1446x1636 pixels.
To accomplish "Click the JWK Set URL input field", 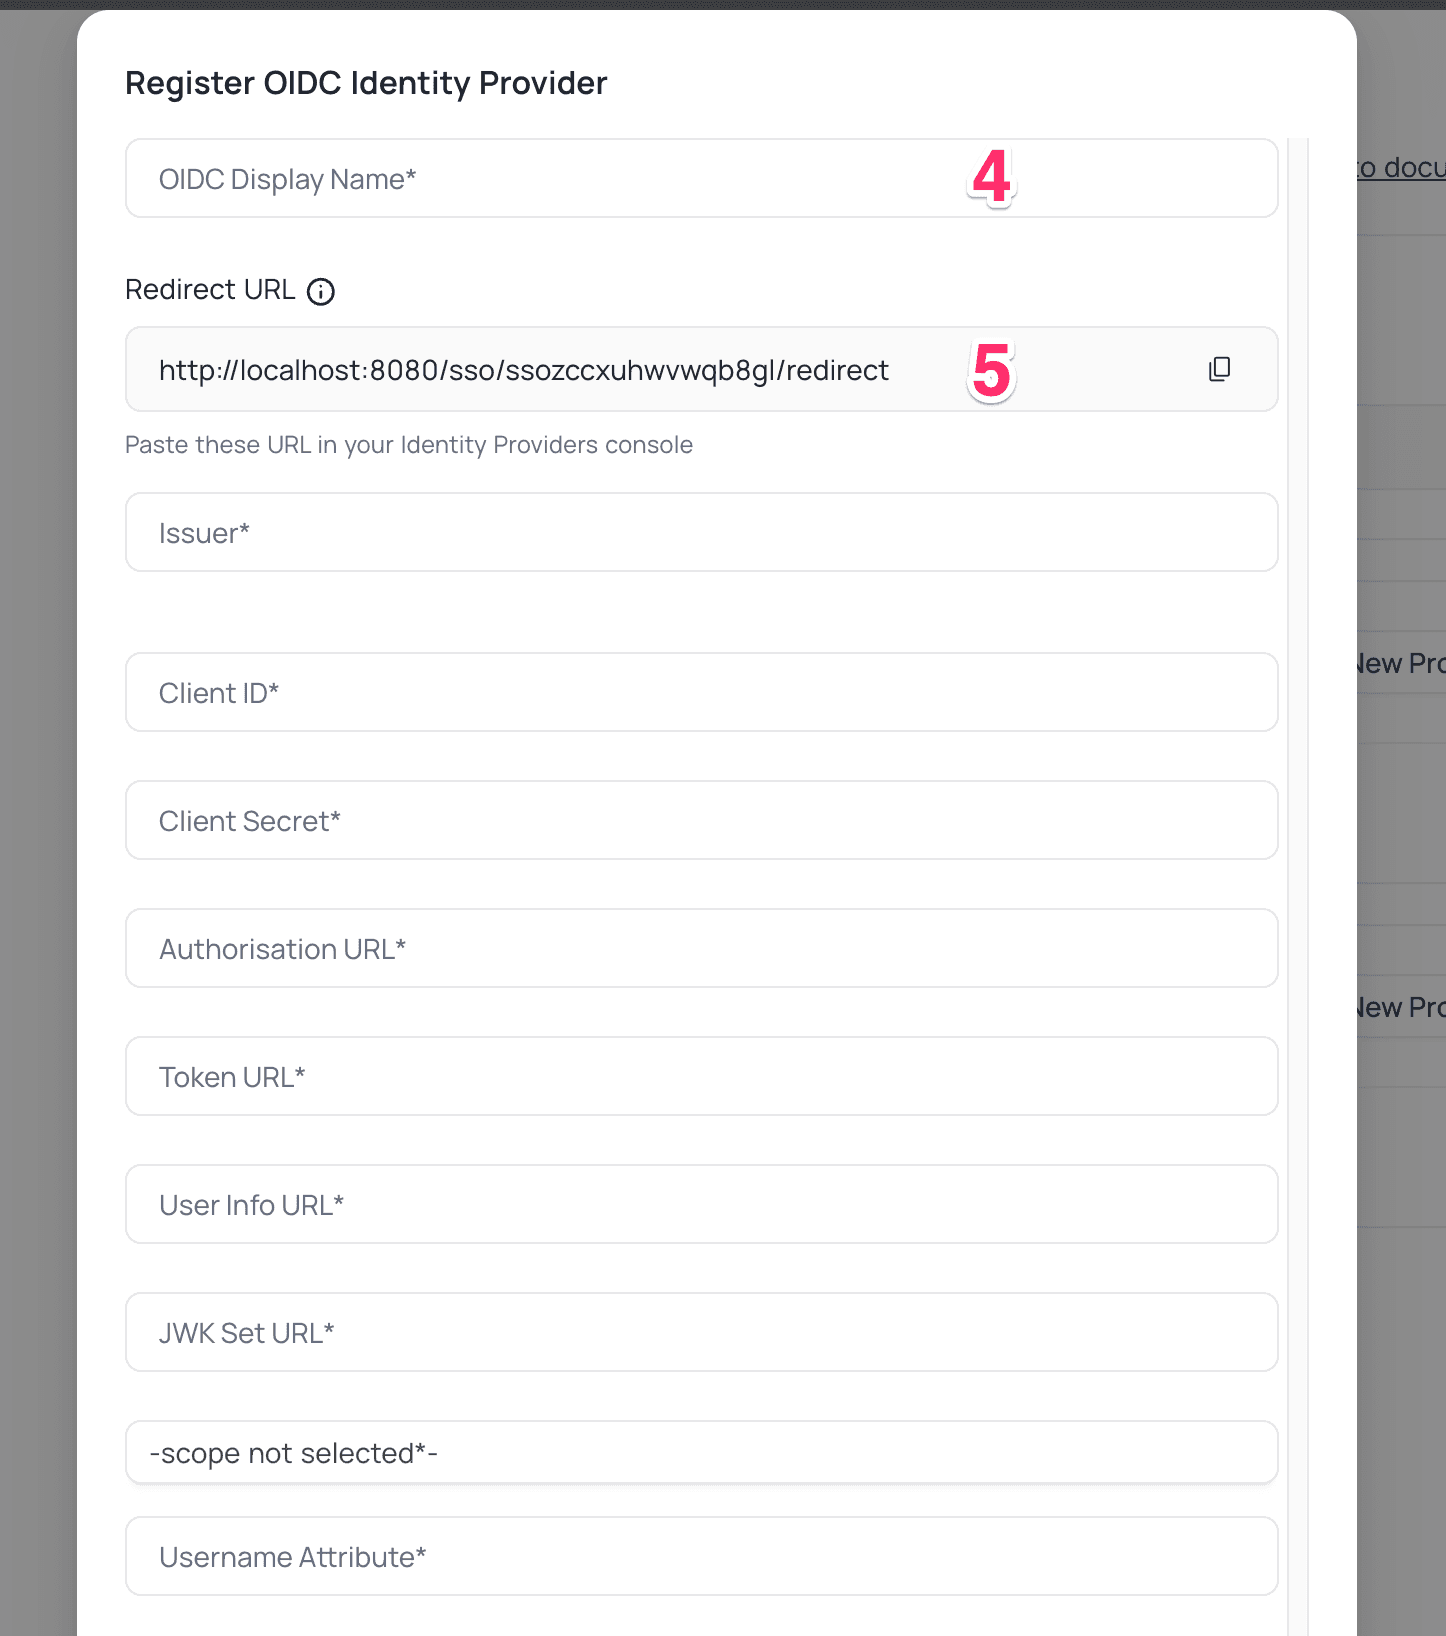I will 700,1332.
